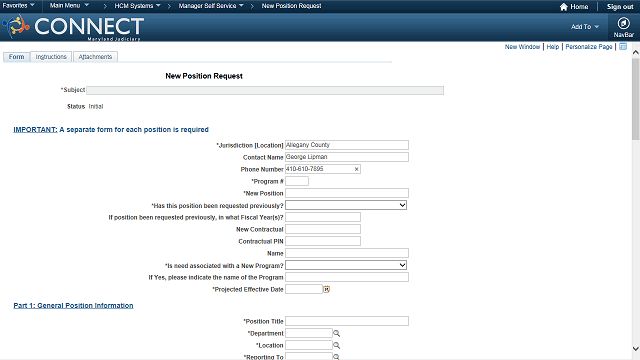Switch to the Instructions tab
This screenshot has width=640, height=360.
tap(51, 56)
